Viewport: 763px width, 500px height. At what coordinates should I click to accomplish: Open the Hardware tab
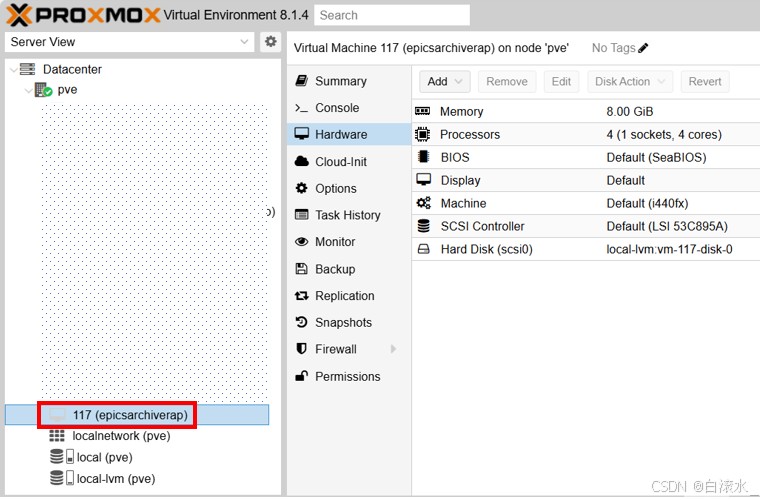[x=349, y=134]
